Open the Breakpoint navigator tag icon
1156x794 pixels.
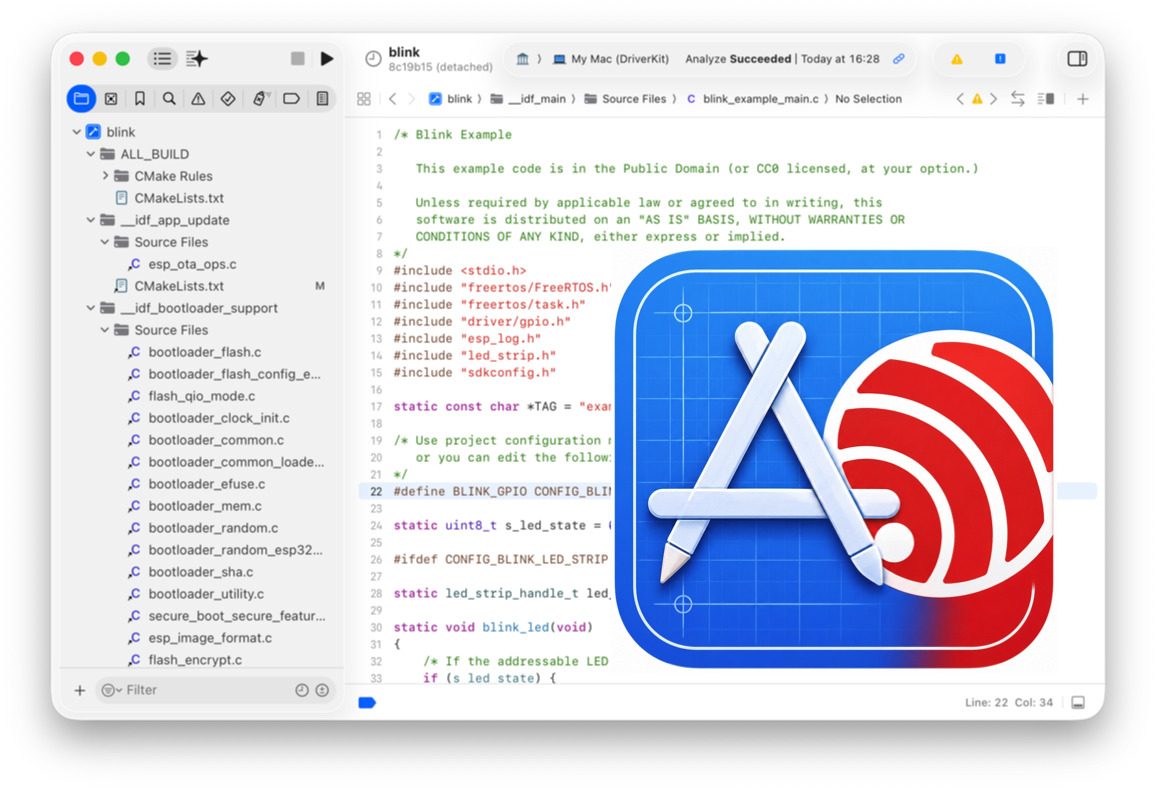click(x=291, y=99)
